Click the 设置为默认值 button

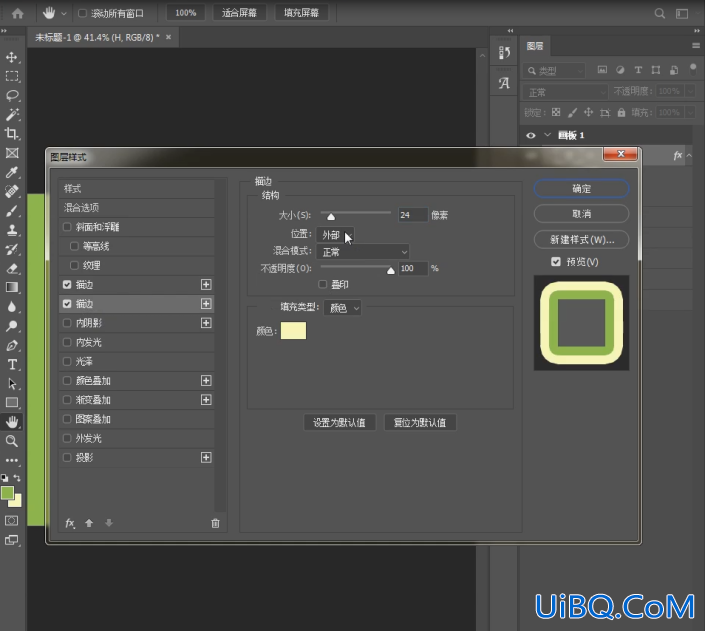339,422
